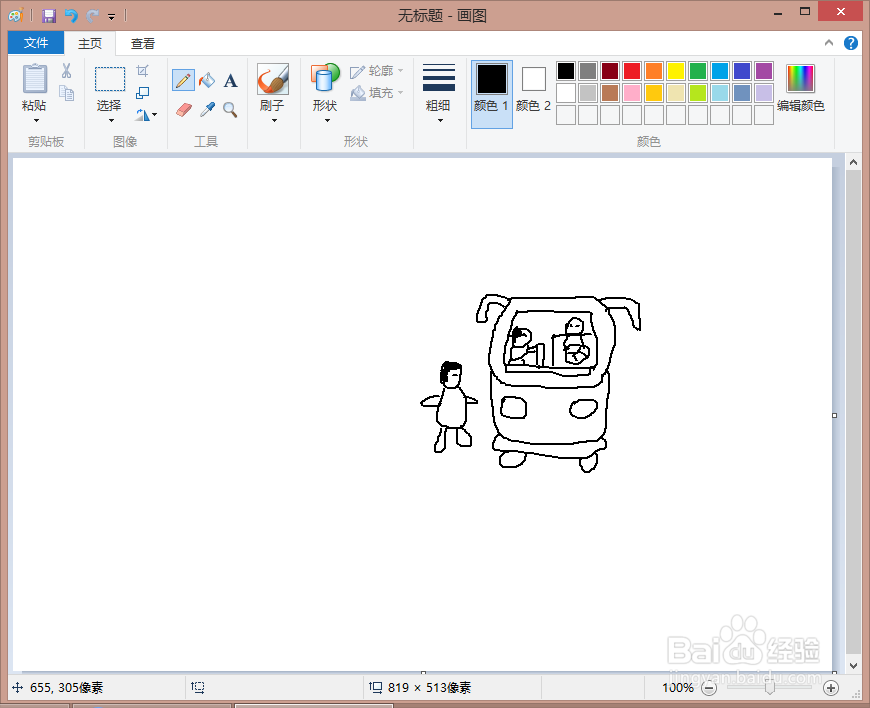Viewport: 870px width, 708px height.
Task: Open Customize Quick Access Toolbar dropdown
Action: coord(112,17)
